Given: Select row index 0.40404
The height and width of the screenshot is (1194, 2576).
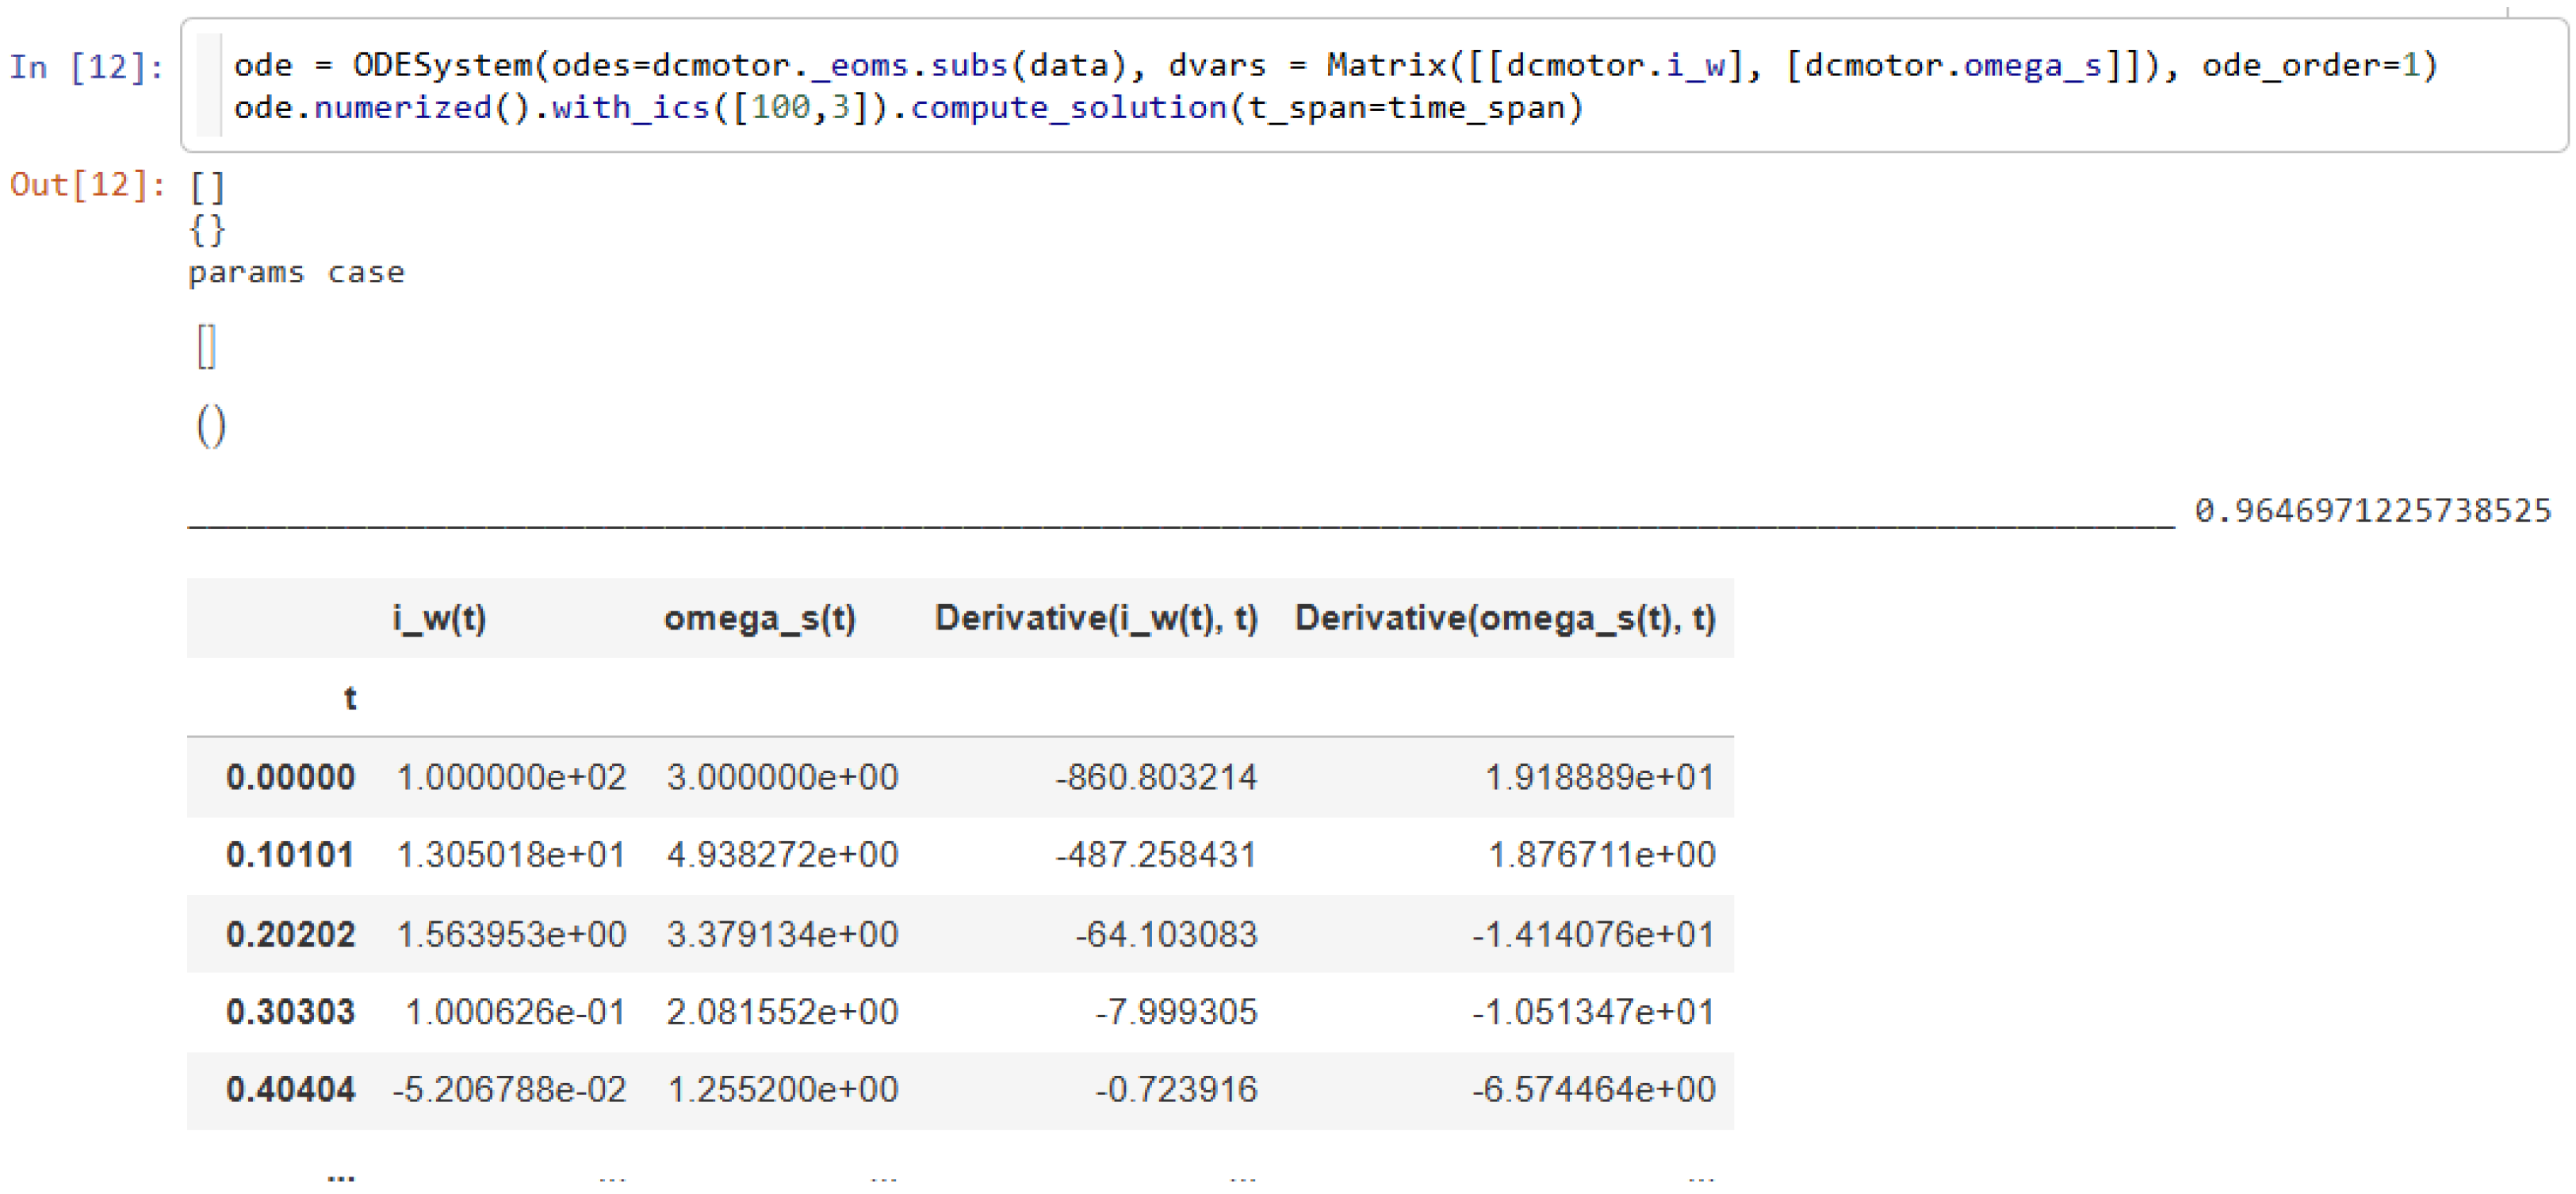Looking at the screenshot, I should (290, 1089).
